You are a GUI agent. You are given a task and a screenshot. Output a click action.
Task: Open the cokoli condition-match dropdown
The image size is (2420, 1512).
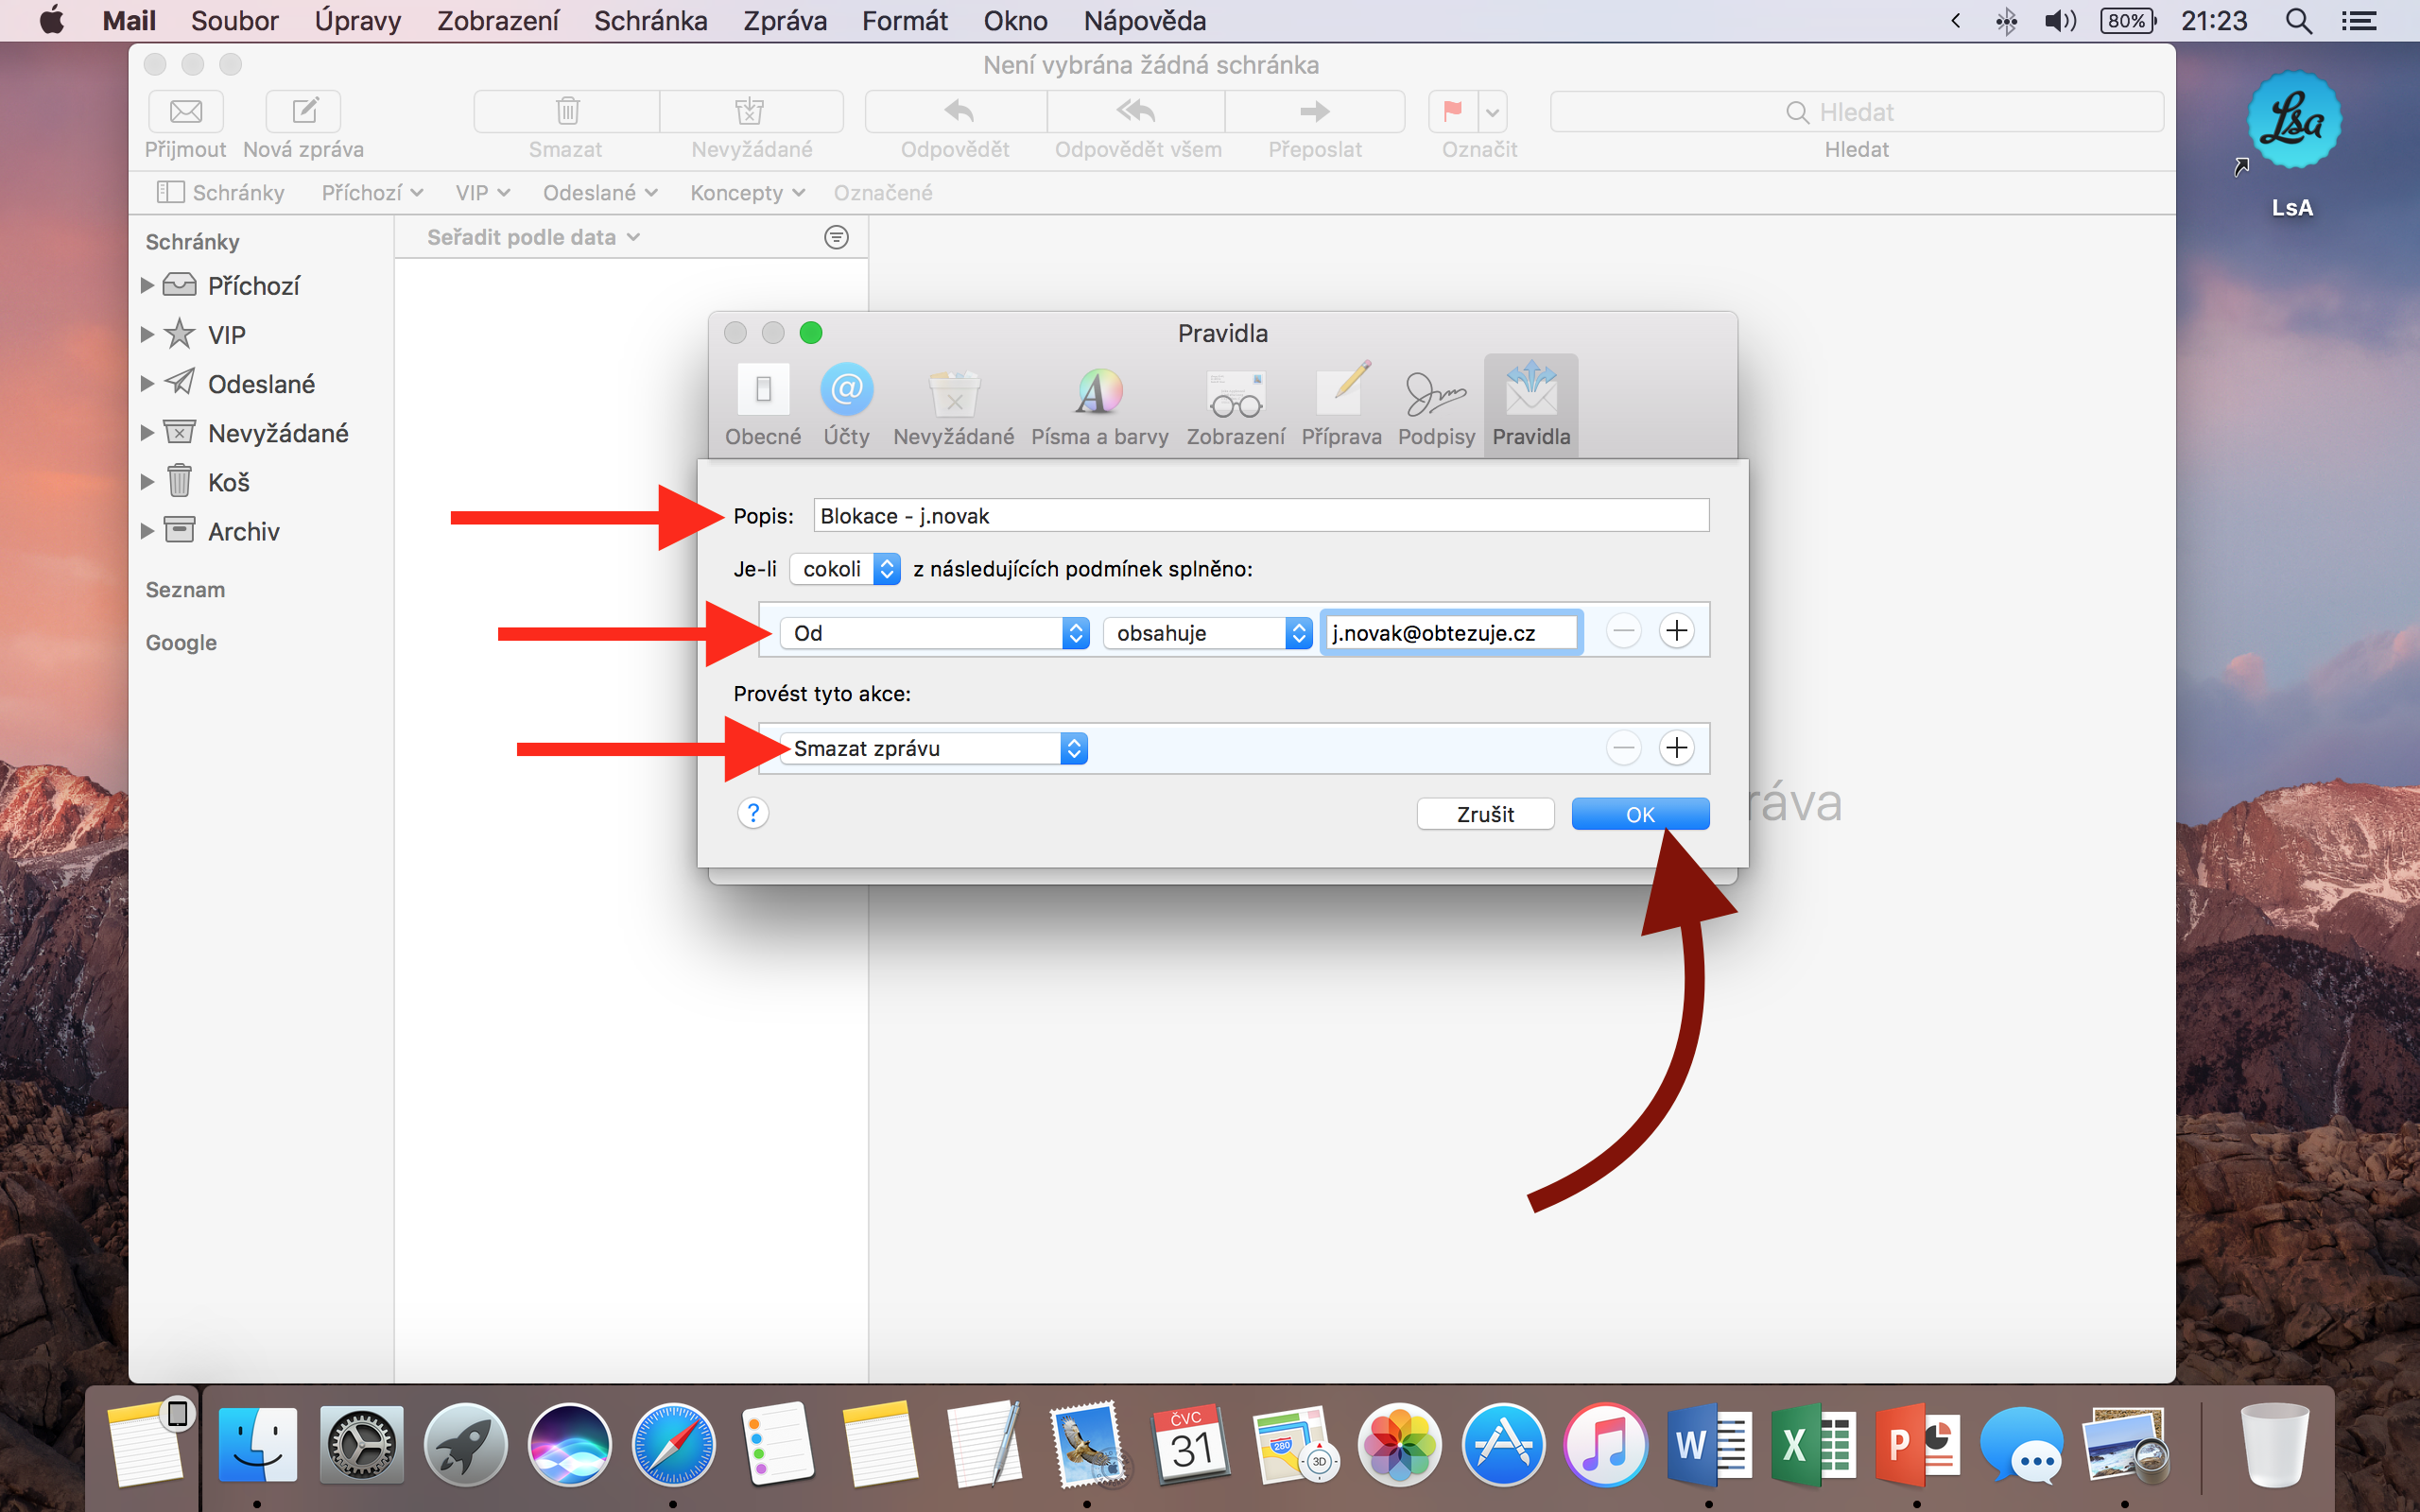coord(845,569)
